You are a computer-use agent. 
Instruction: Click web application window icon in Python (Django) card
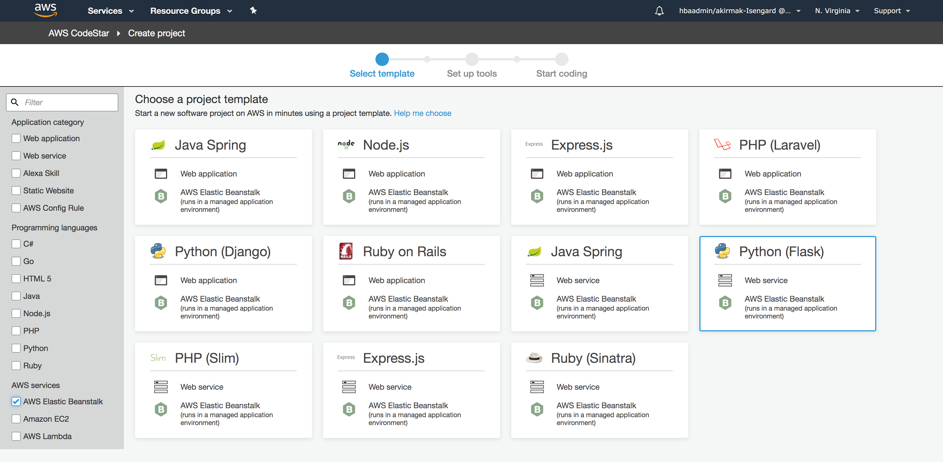pyautogui.click(x=161, y=280)
